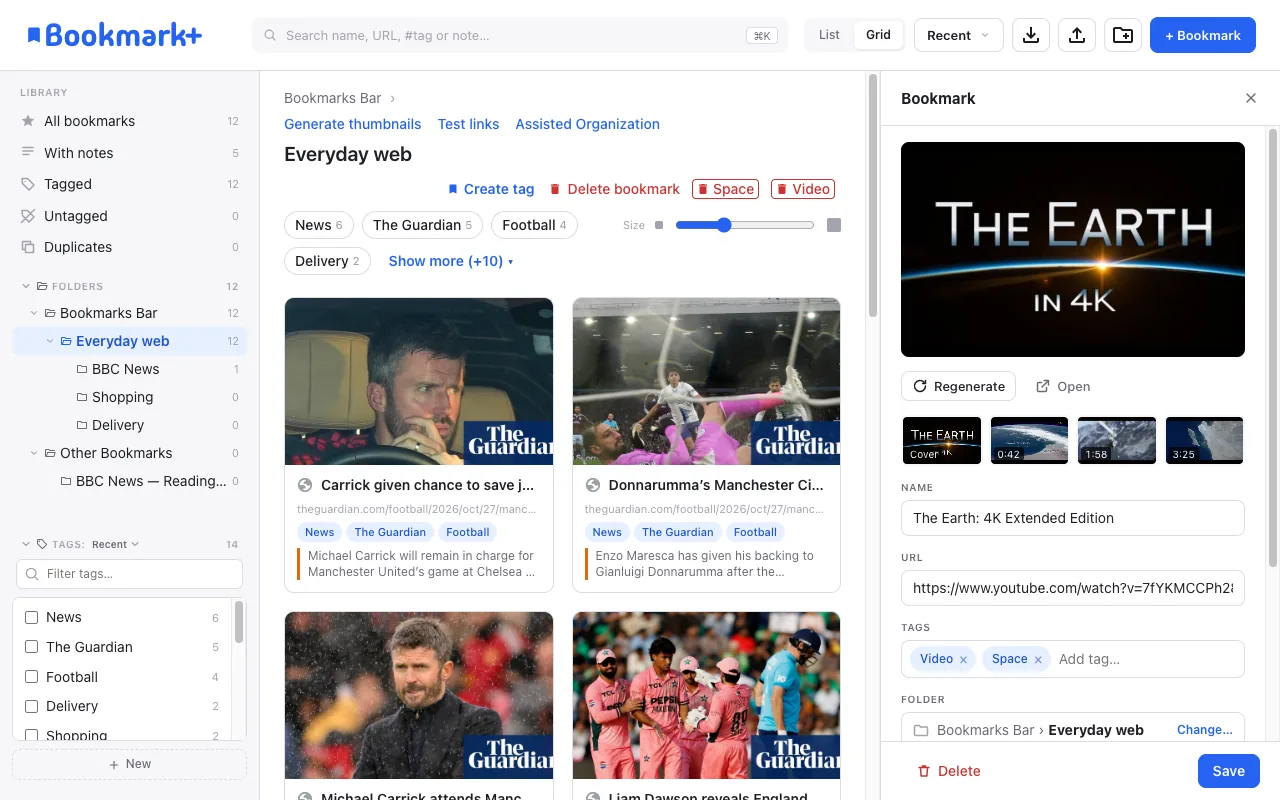1280x800 pixels.
Task: Switch to List view
Action: (829, 35)
